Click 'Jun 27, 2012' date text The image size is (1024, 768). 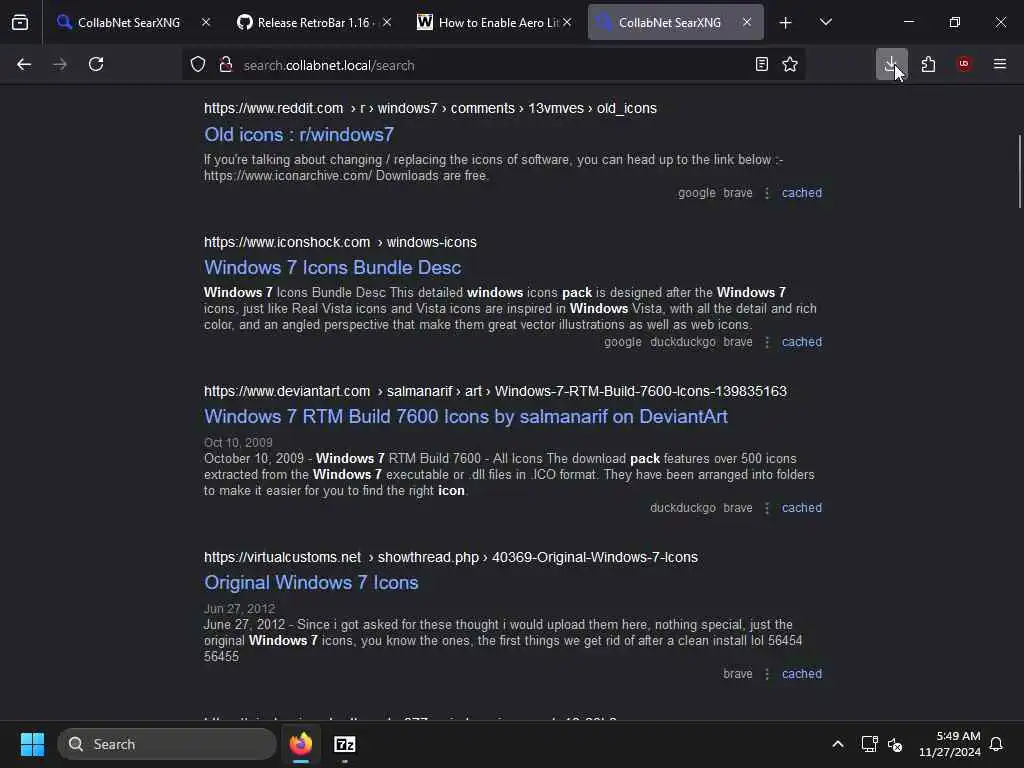(239, 609)
